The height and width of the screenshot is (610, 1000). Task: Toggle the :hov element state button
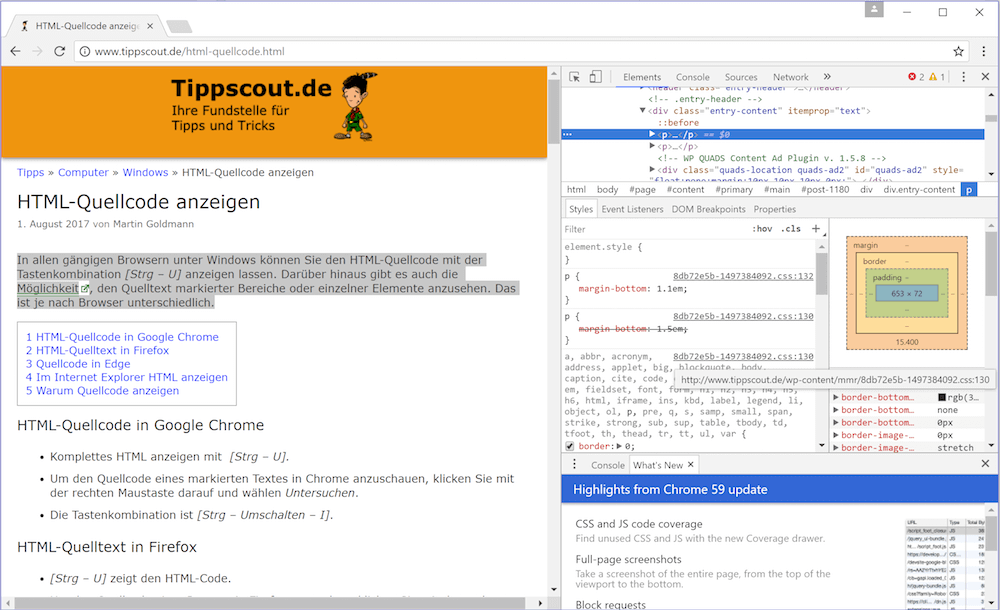[762, 228]
